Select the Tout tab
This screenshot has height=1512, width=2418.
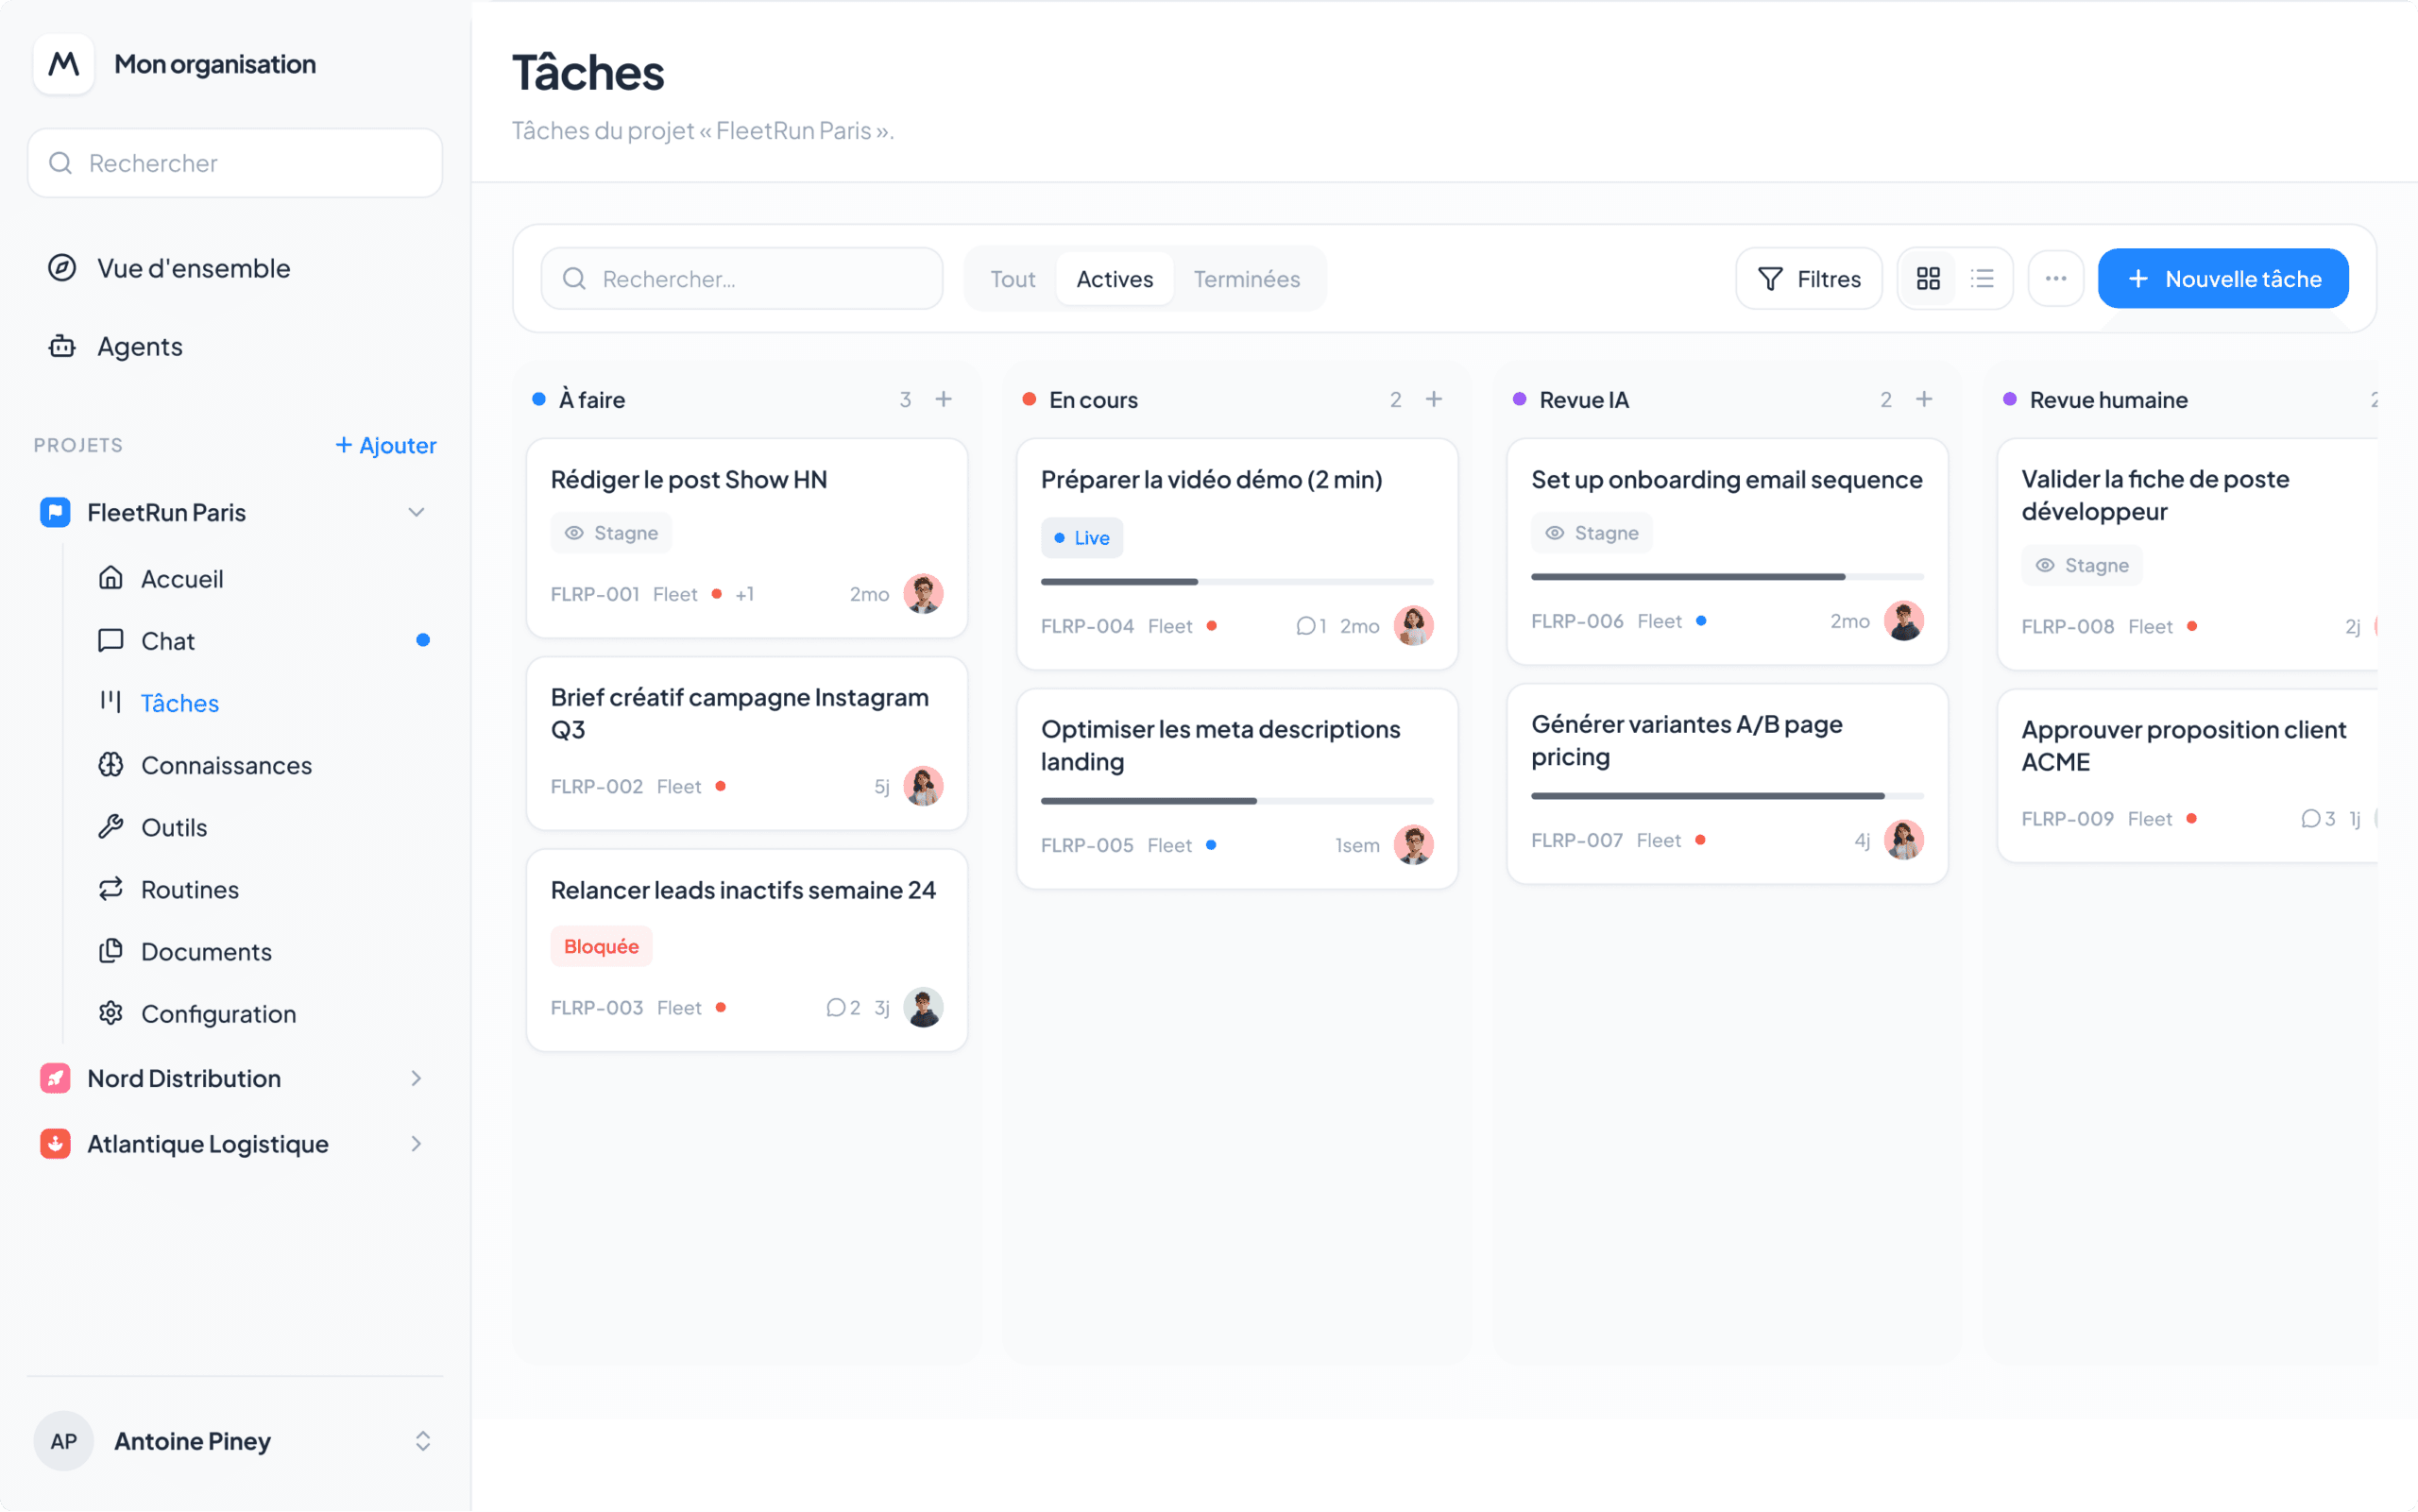tap(1012, 279)
